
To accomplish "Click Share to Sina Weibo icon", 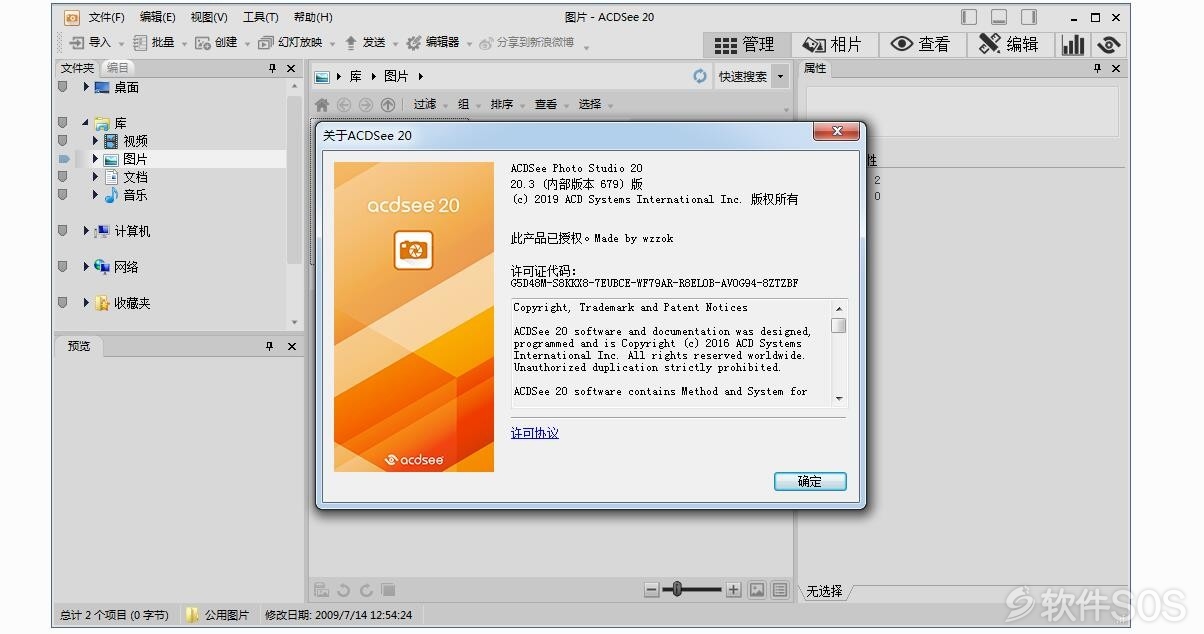I will pyautogui.click(x=487, y=44).
